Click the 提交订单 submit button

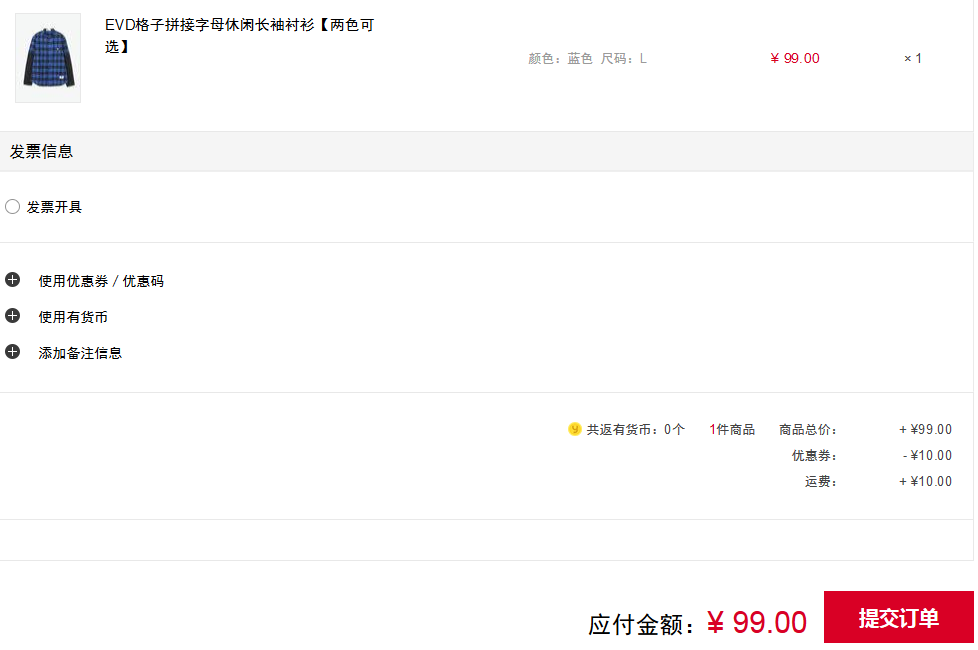point(898,617)
